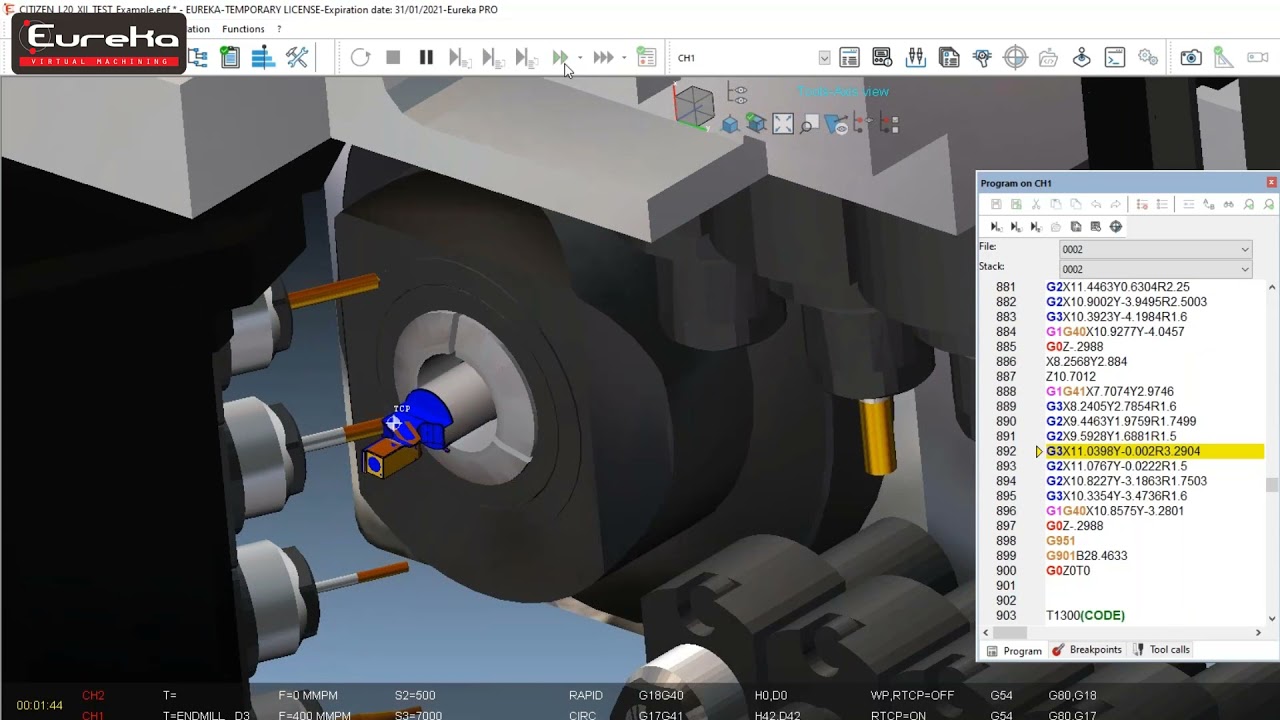
Task: Switch to the Breakpoints tab
Action: click(x=1086, y=650)
